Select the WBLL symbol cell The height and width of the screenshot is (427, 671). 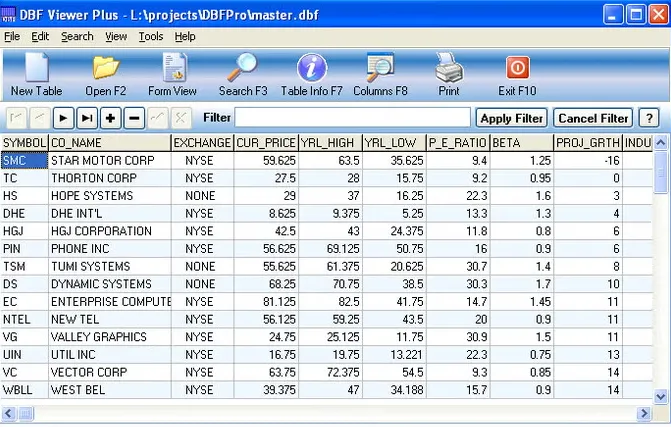24,390
